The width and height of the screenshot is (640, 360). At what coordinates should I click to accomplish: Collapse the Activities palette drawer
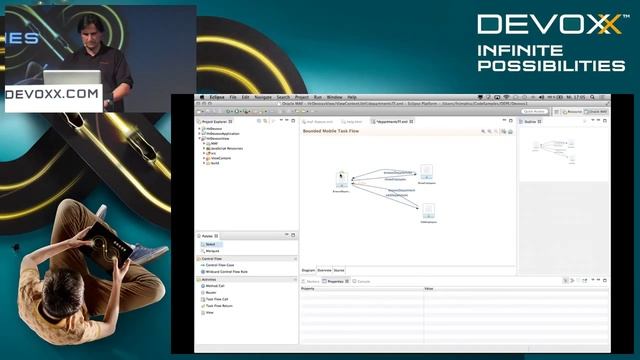pyautogui.click(x=247, y=280)
